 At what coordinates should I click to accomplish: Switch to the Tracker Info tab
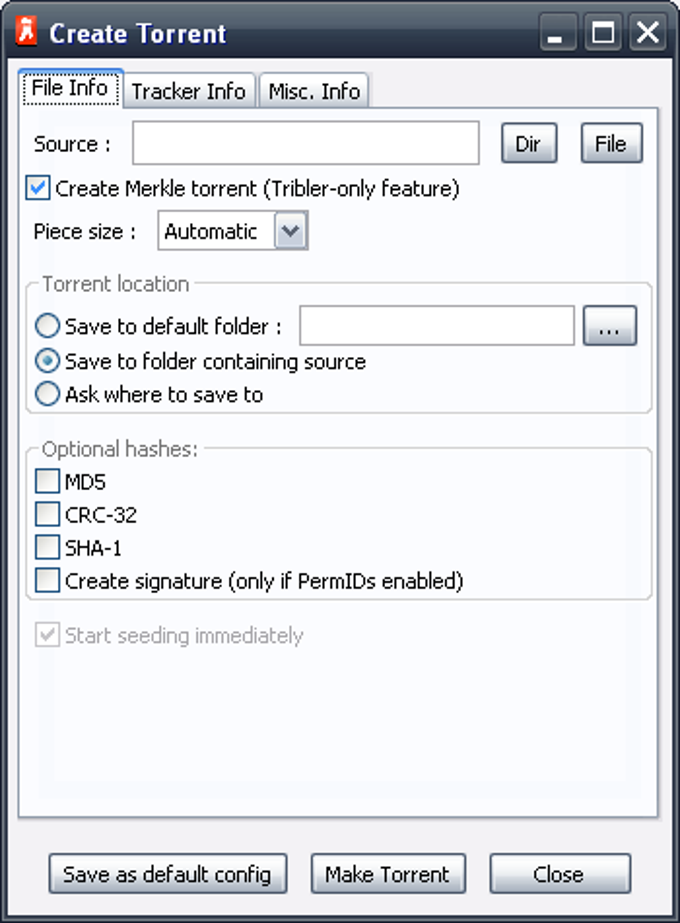tap(188, 91)
